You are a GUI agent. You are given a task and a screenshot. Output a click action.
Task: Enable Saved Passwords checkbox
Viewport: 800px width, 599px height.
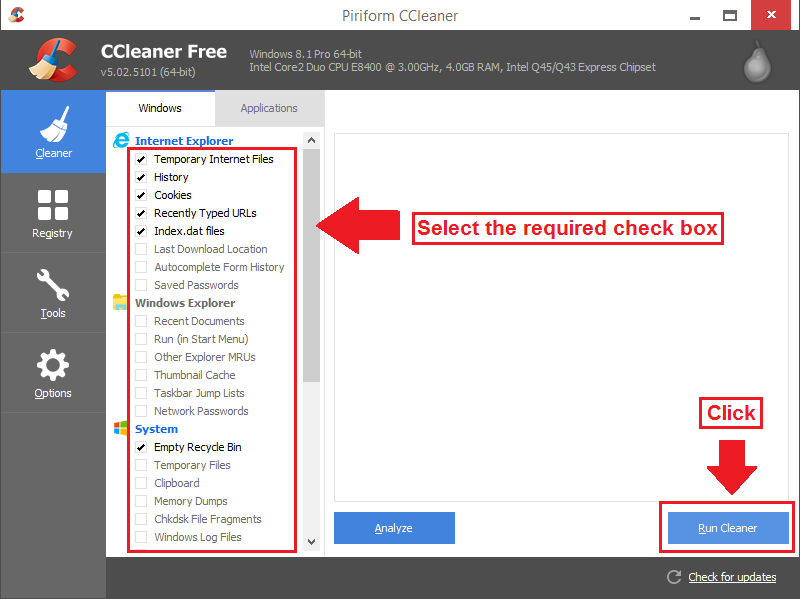(141, 285)
